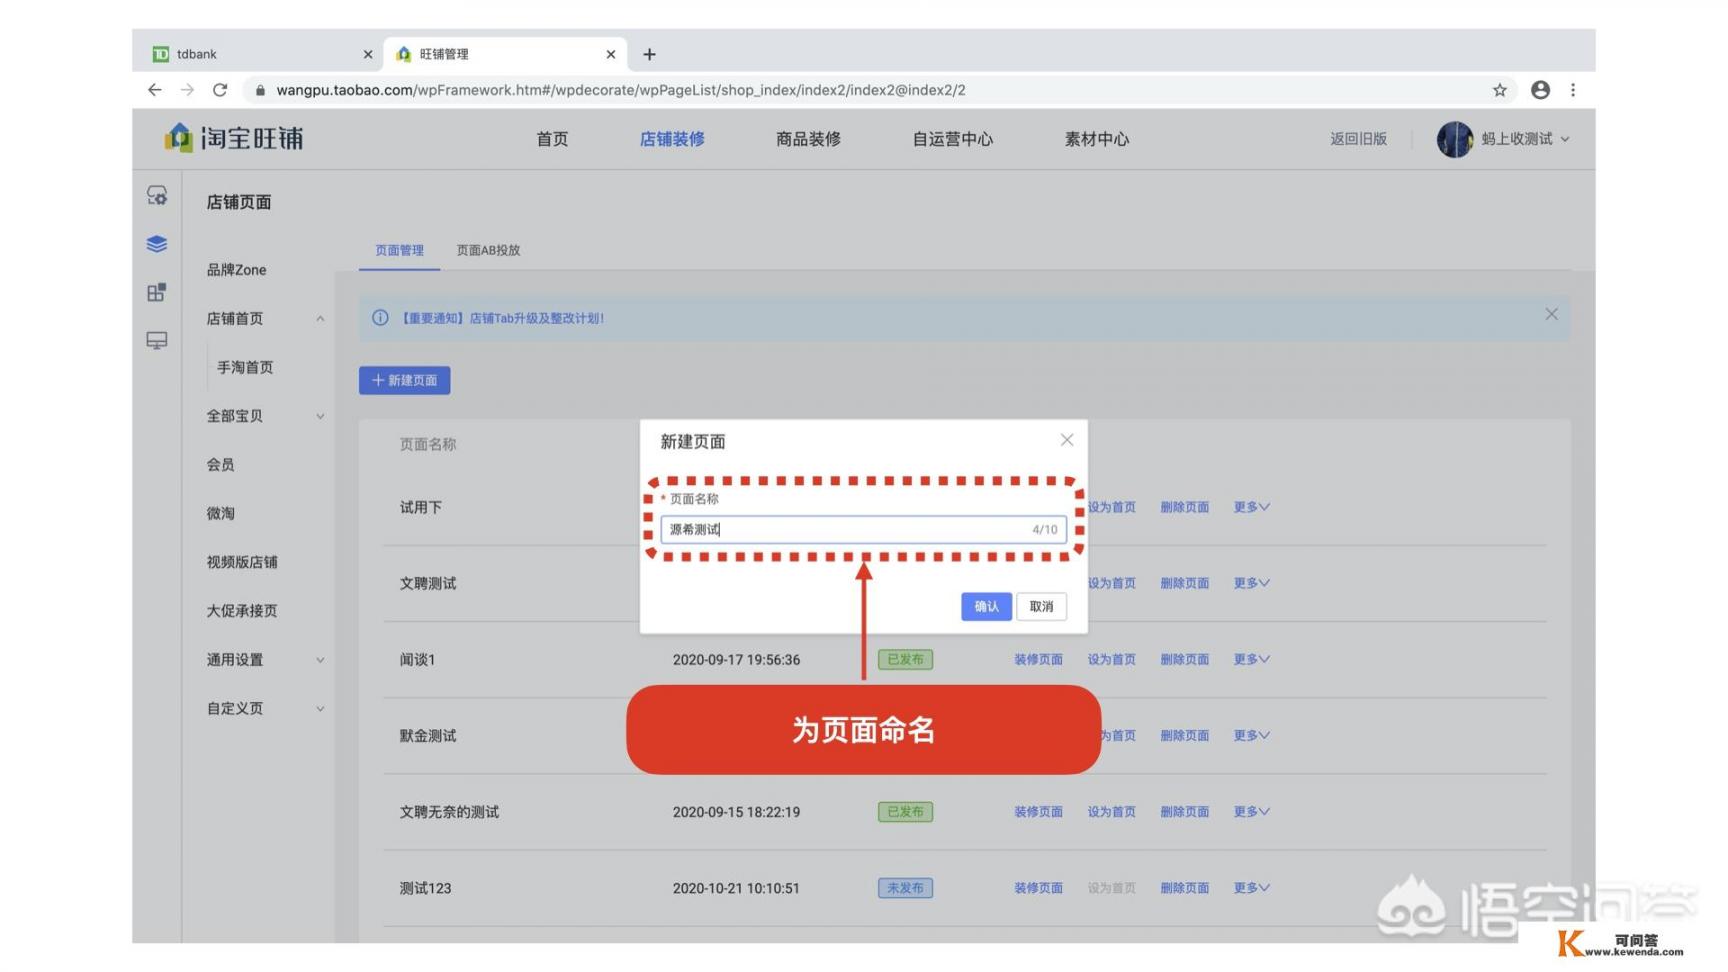Click the 确认 button in dialog
Image resolution: width=1728 pixels, height=972 pixels.
986,606
